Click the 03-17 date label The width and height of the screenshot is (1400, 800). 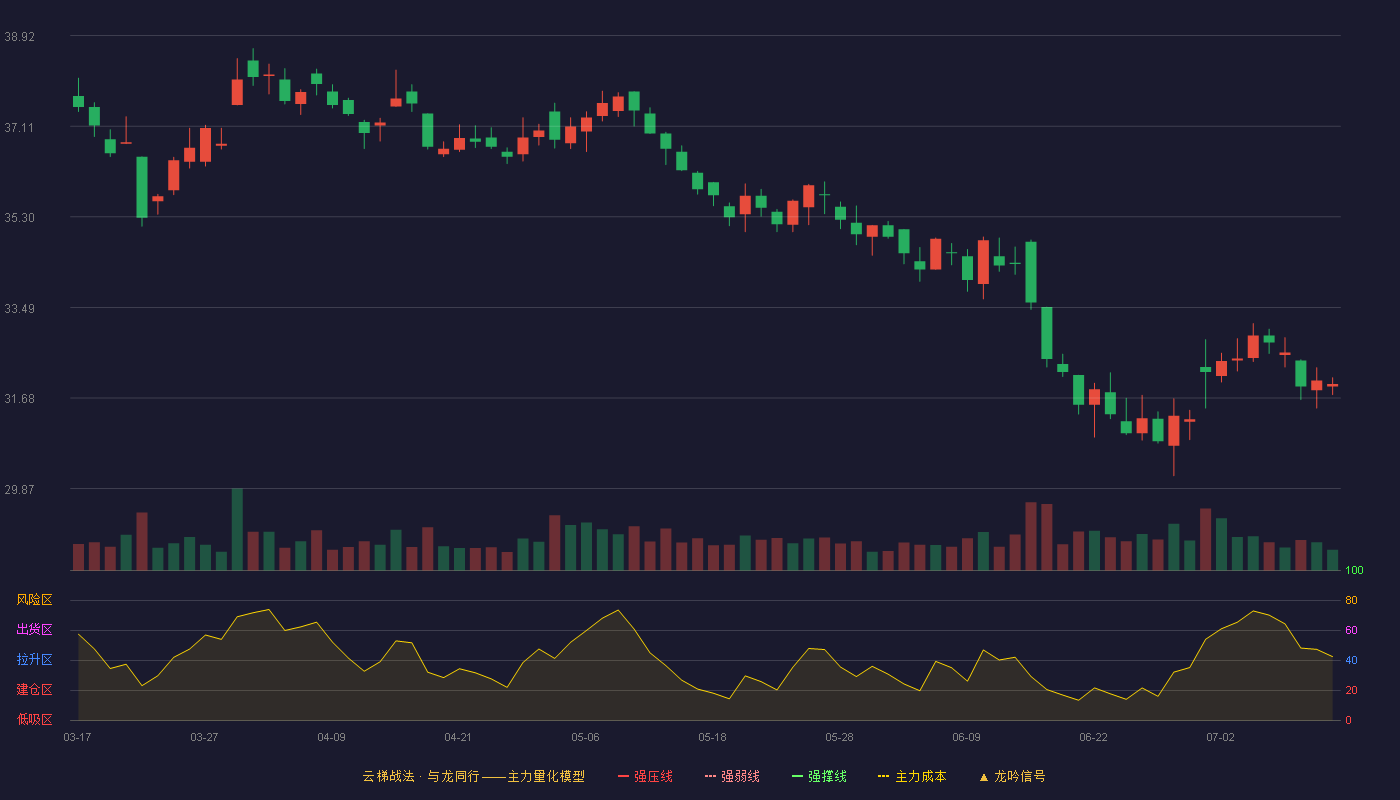point(77,737)
